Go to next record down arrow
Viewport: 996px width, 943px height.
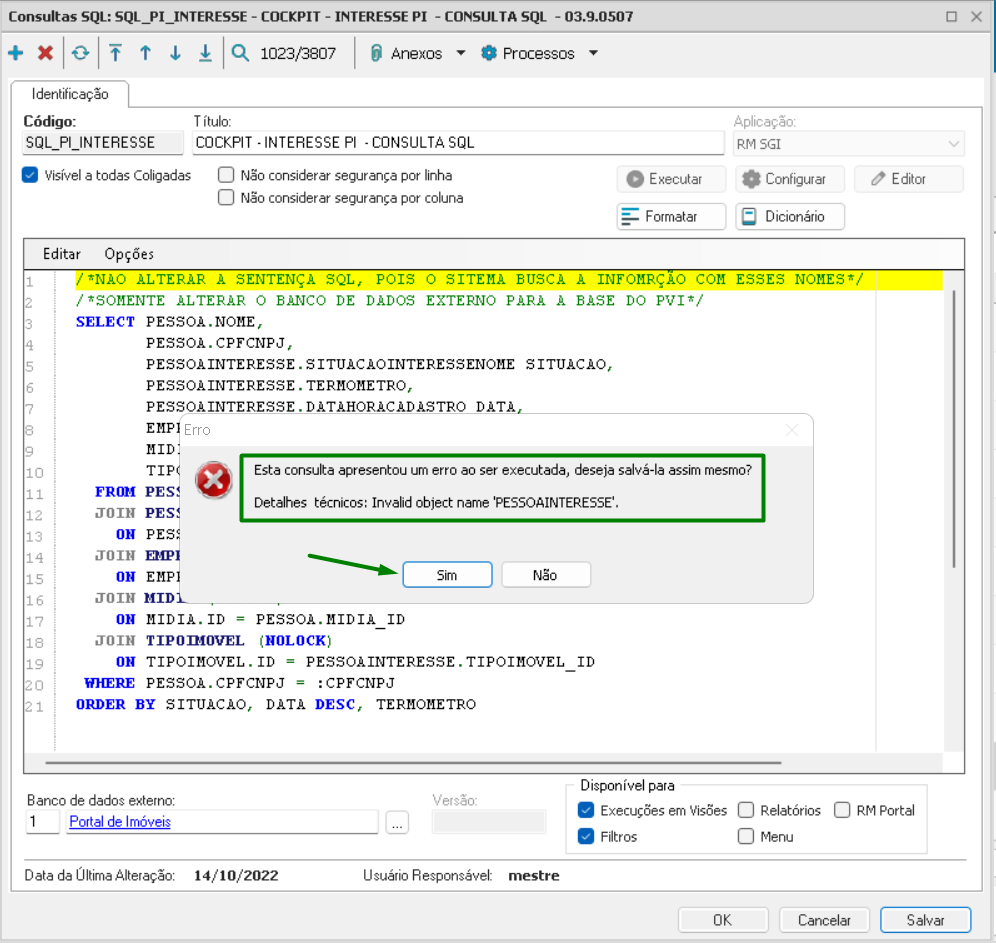point(175,53)
